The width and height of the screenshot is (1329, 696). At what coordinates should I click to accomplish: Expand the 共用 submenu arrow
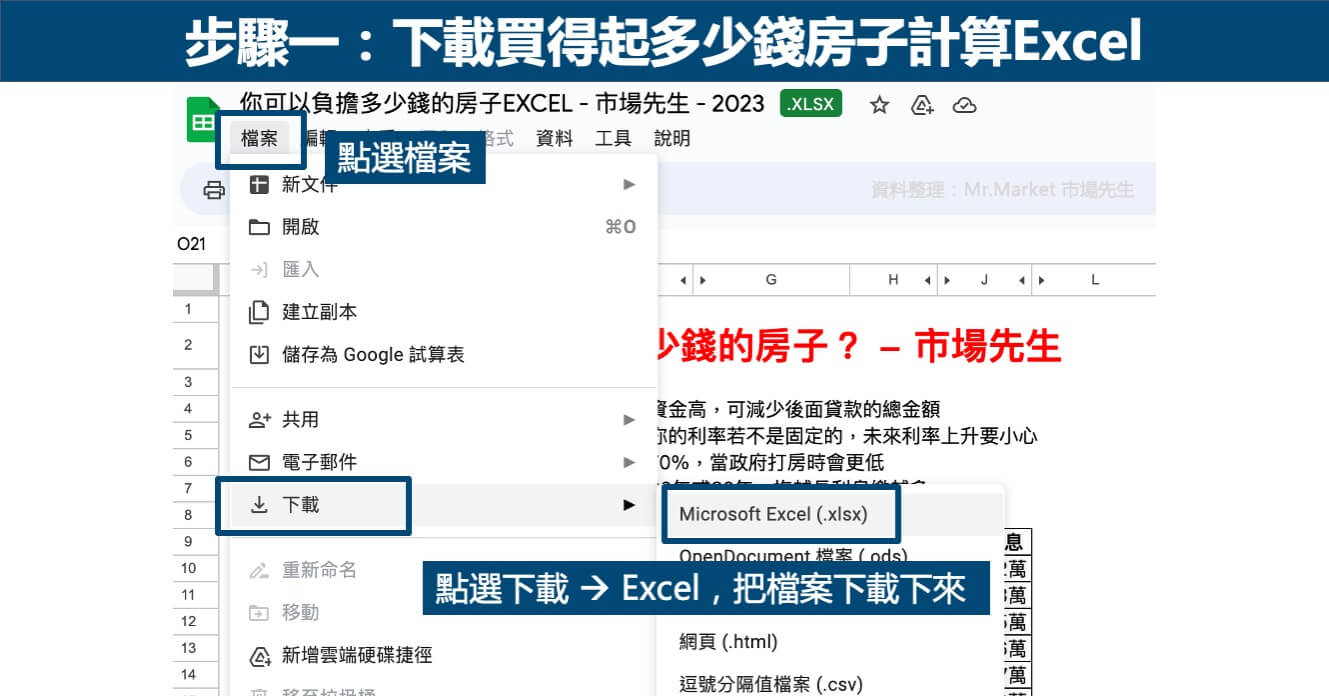[629, 420]
